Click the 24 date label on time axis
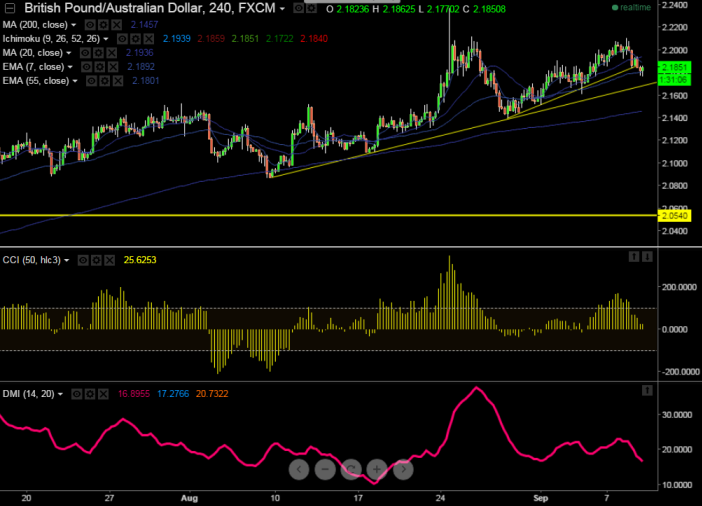702x506 pixels. [x=441, y=498]
